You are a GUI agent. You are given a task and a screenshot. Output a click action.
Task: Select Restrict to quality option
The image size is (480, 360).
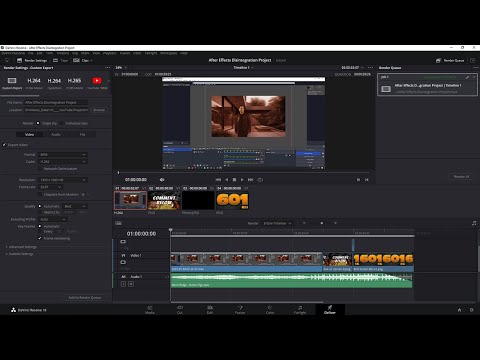click(x=40, y=212)
